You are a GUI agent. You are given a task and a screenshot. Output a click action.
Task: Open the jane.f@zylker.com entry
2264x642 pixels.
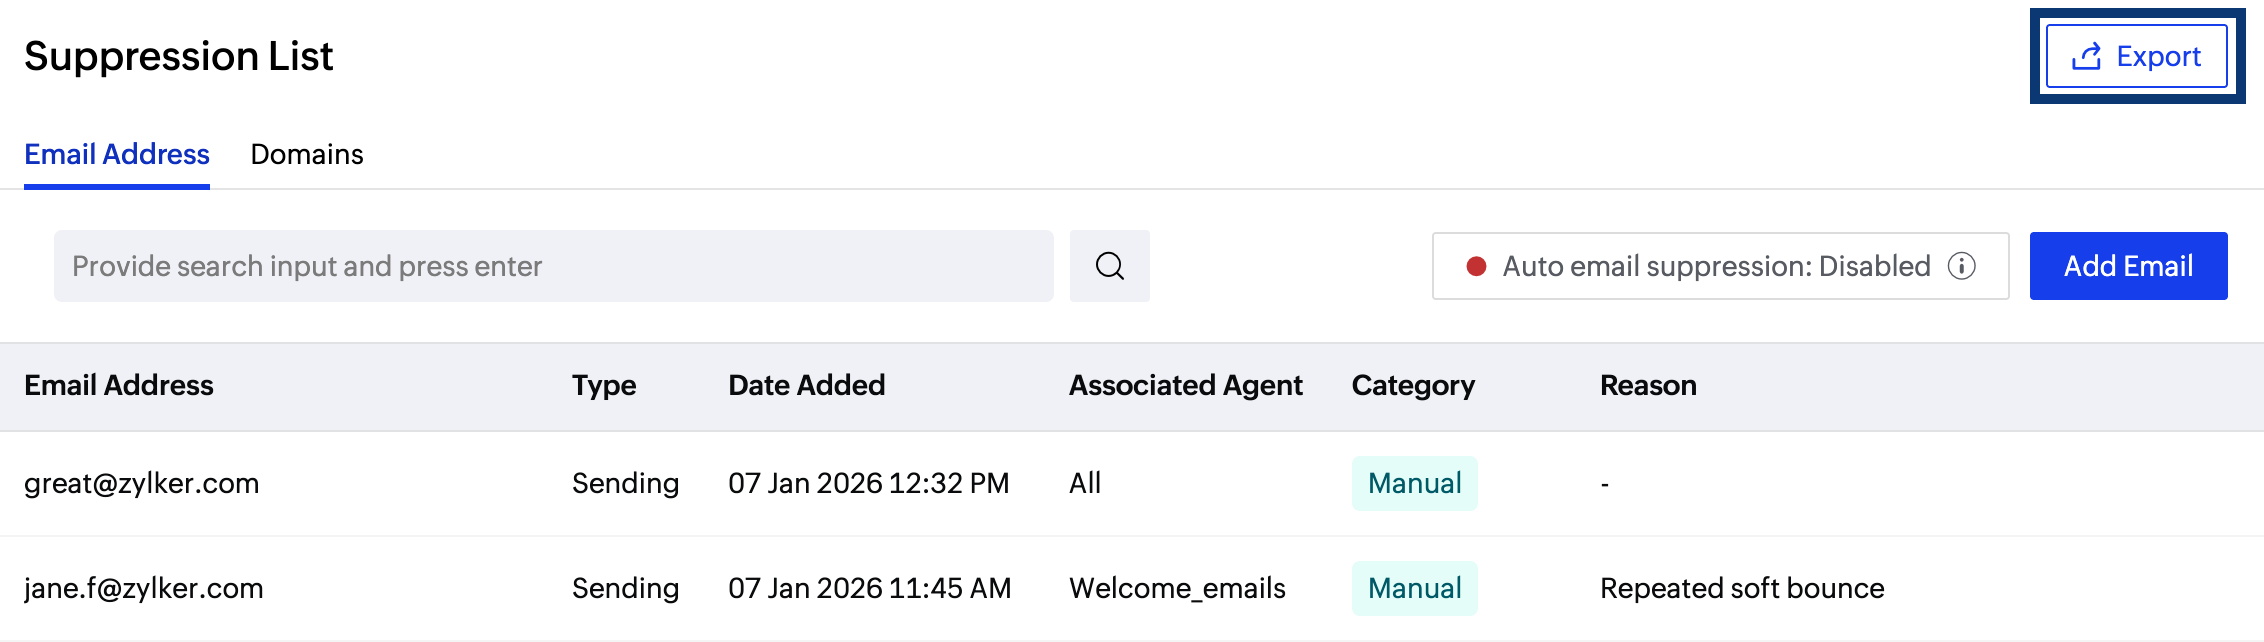coord(144,588)
